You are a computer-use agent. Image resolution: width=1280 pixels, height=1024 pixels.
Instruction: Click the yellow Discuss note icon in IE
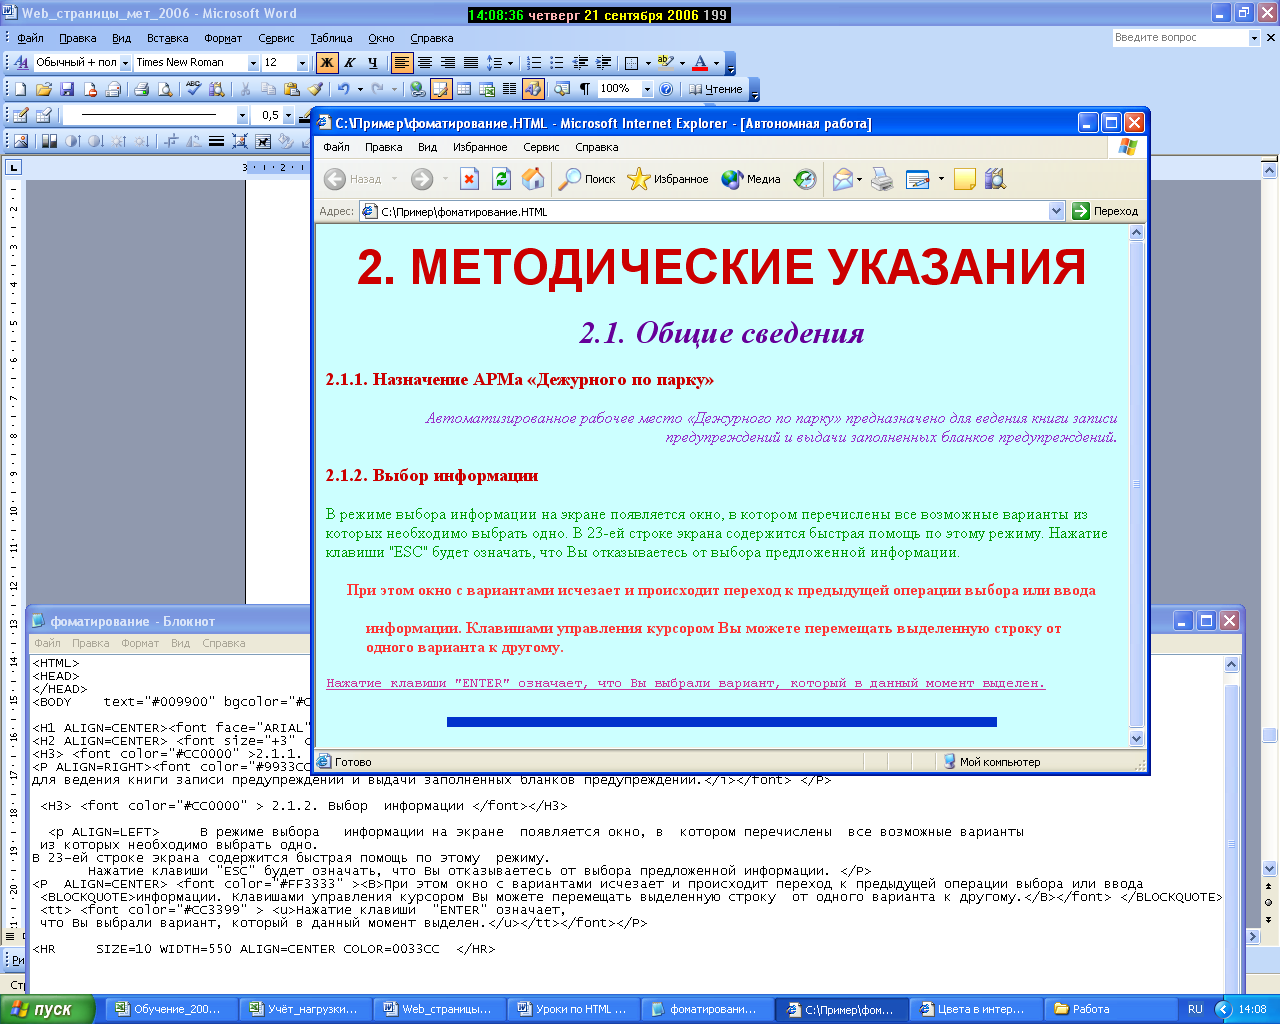(965, 179)
